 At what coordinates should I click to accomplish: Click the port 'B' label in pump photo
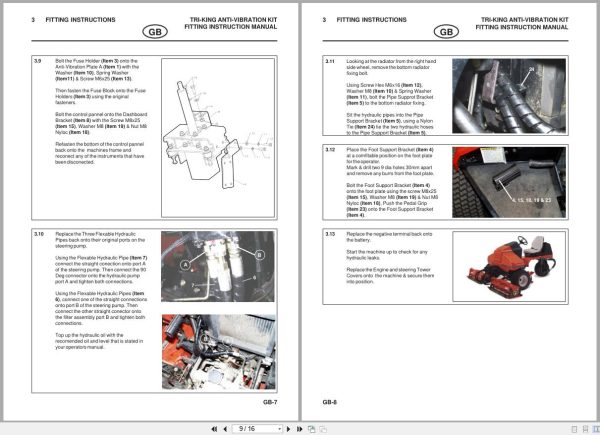click(259, 255)
